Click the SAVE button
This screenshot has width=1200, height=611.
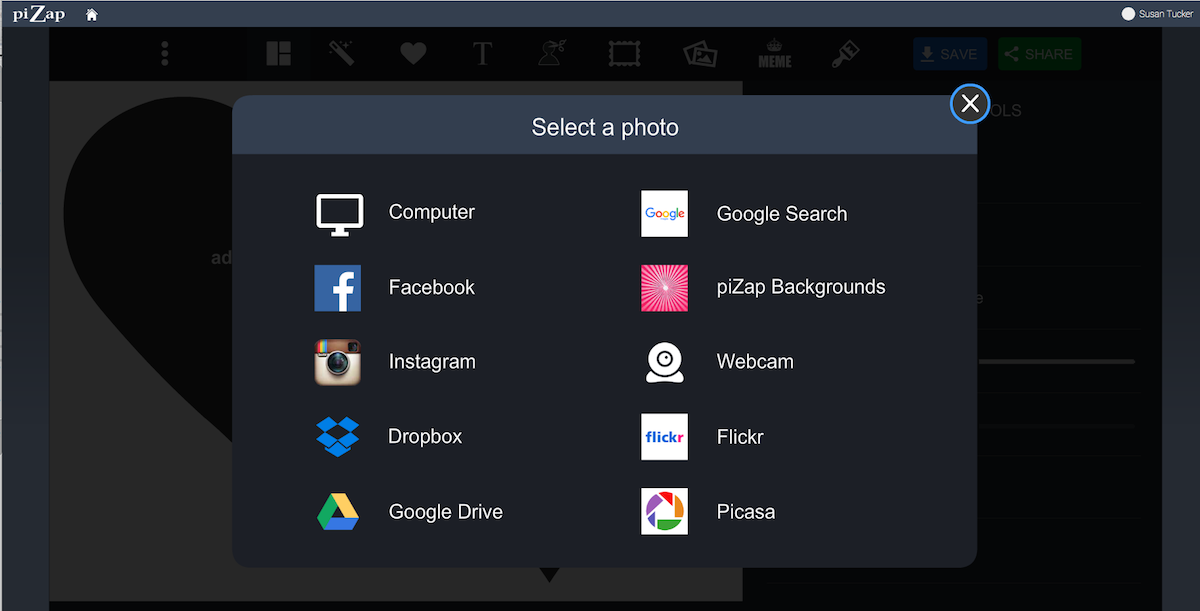pos(950,55)
